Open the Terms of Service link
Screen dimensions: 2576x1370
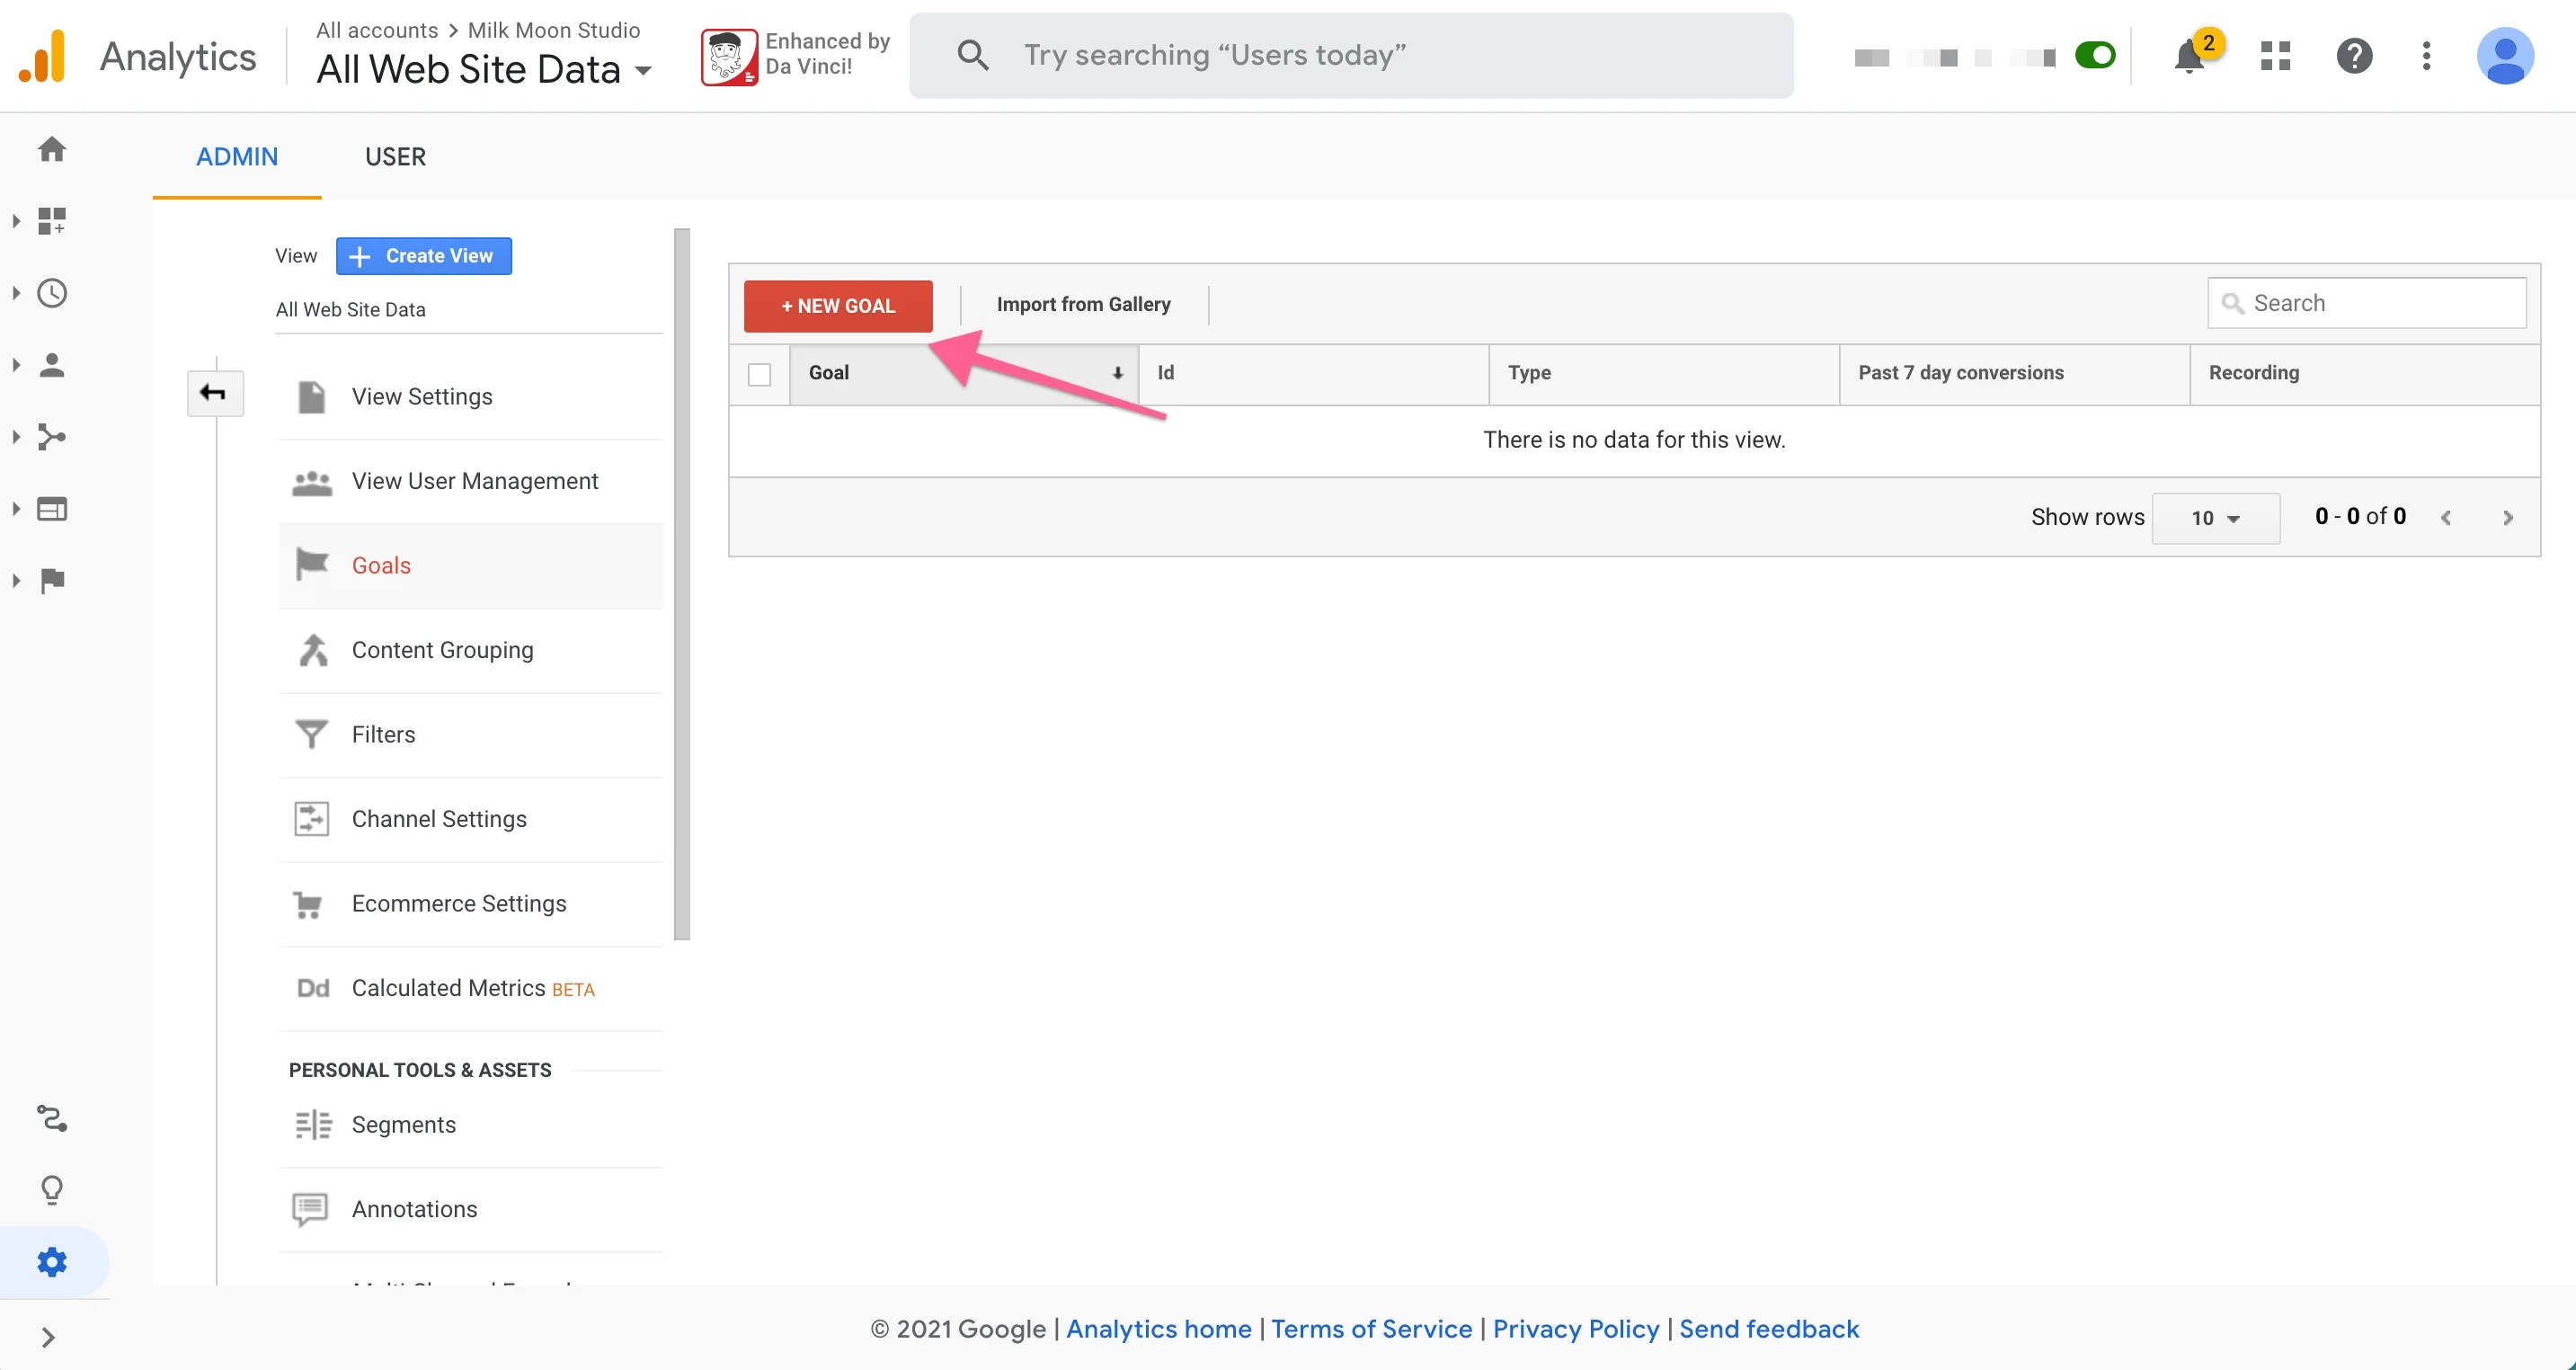tap(1372, 1328)
